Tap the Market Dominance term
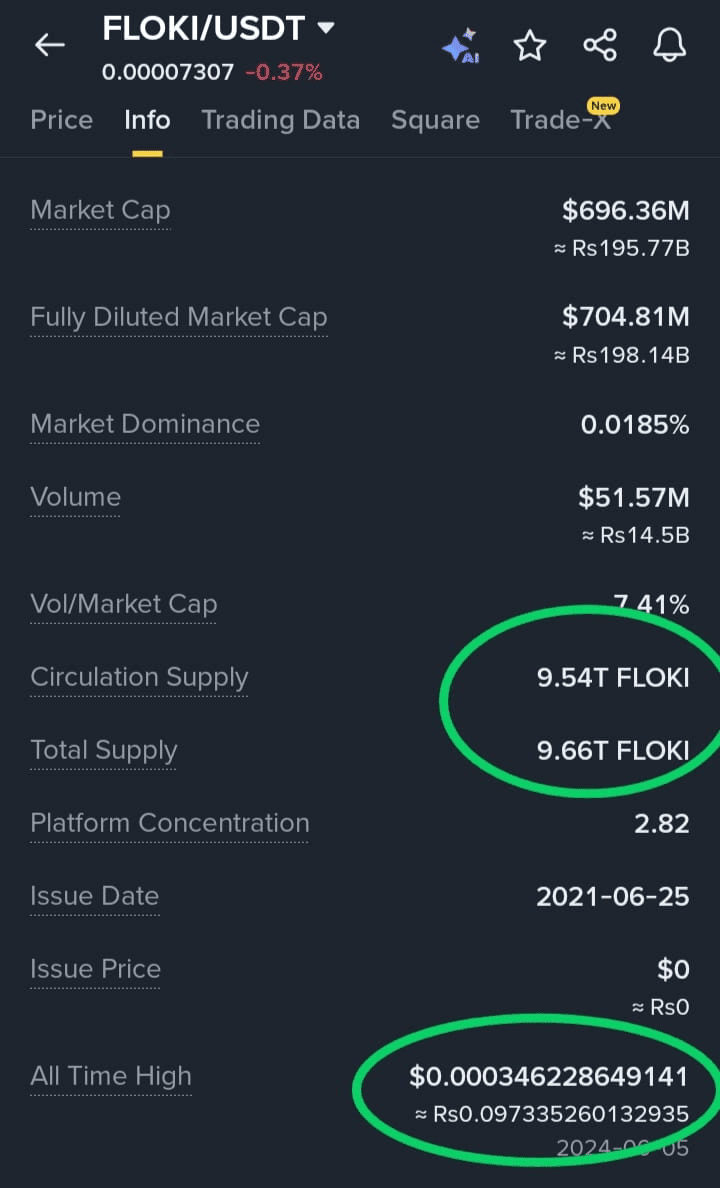The image size is (720, 1188). tap(145, 424)
